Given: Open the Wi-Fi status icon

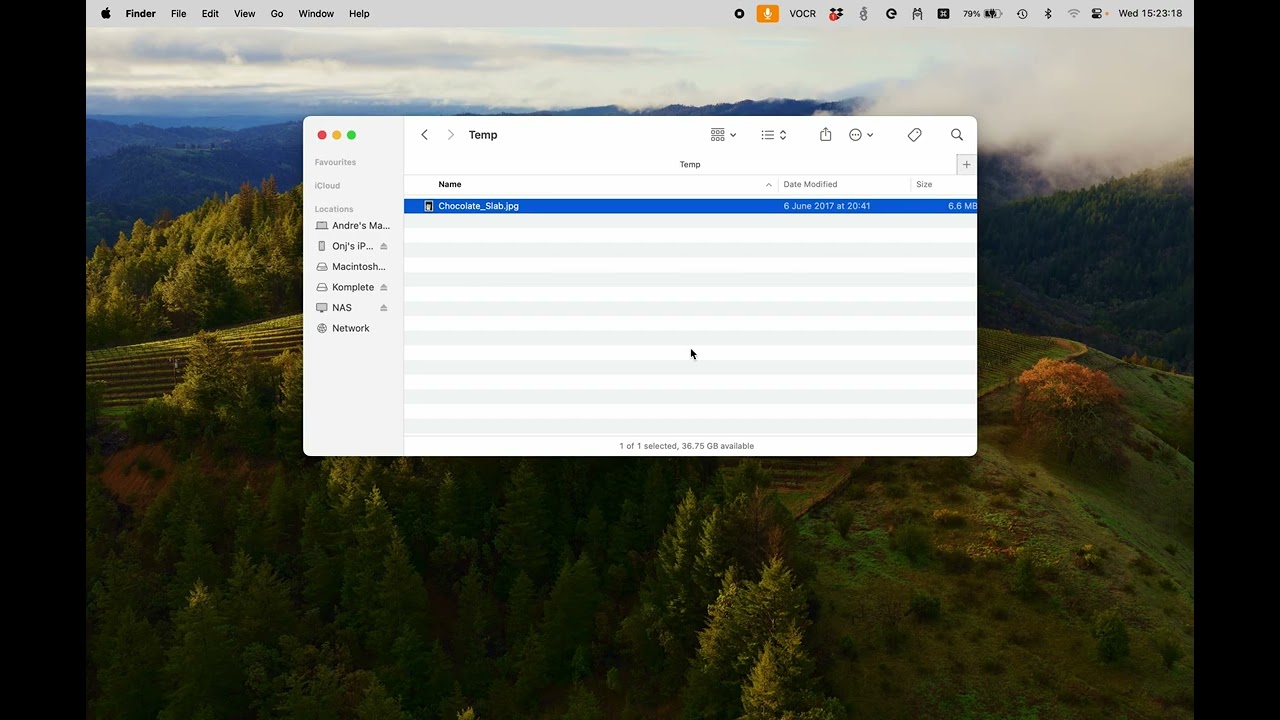Looking at the screenshot, I should click(x=1073, y=13).
